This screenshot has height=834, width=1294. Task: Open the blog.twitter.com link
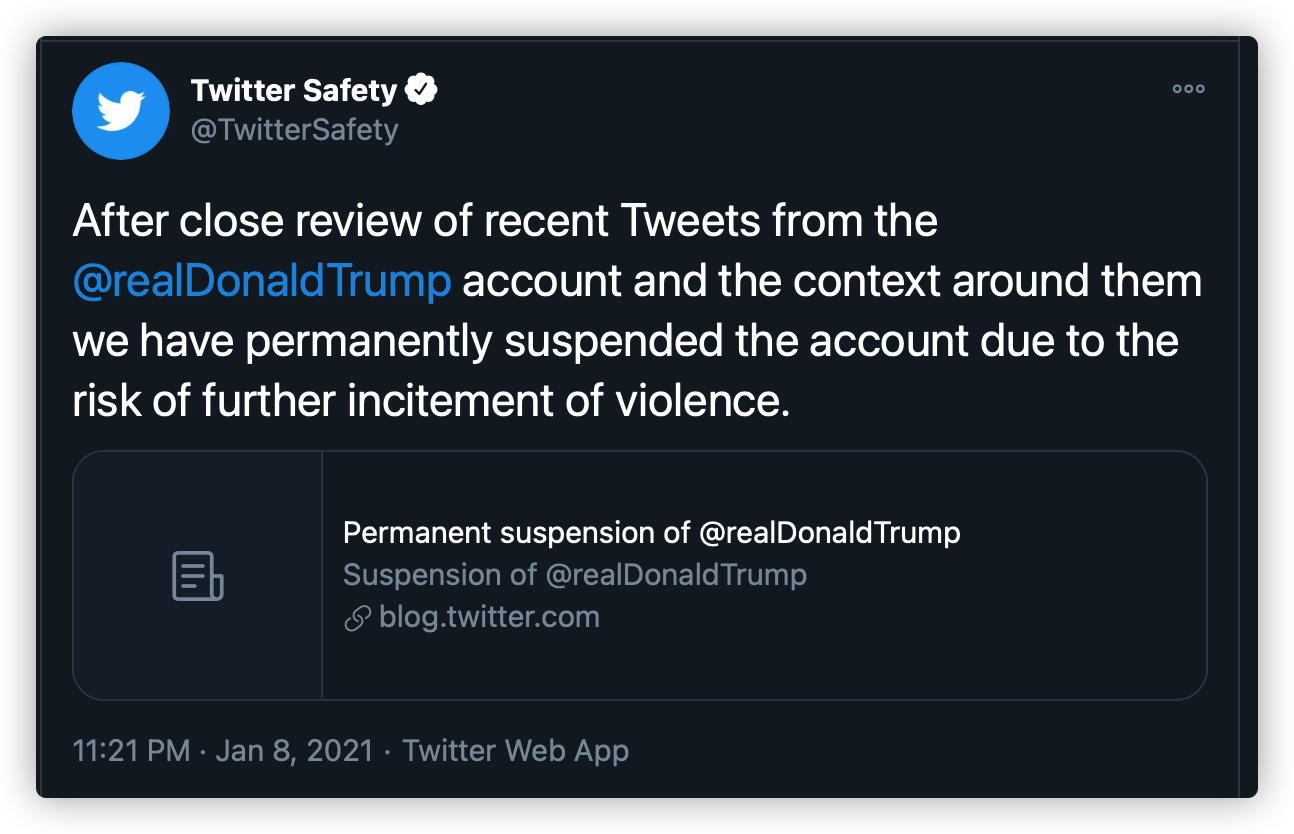tap(489, 617)
